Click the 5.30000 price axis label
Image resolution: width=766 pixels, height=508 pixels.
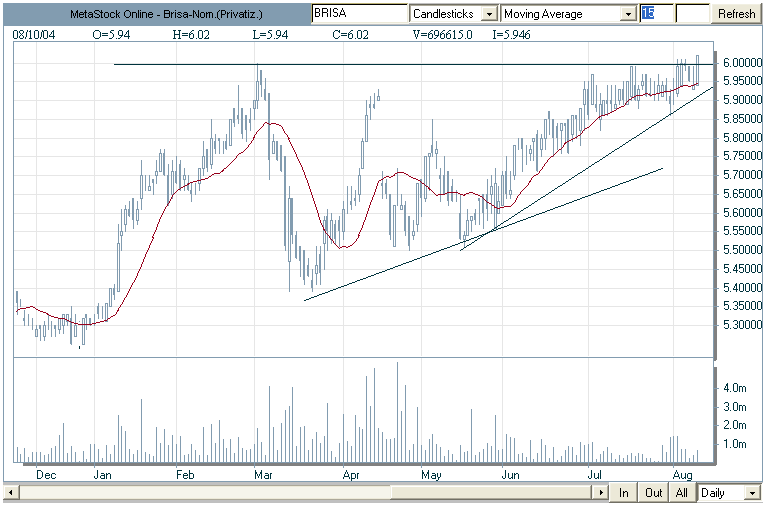point(743,324)
